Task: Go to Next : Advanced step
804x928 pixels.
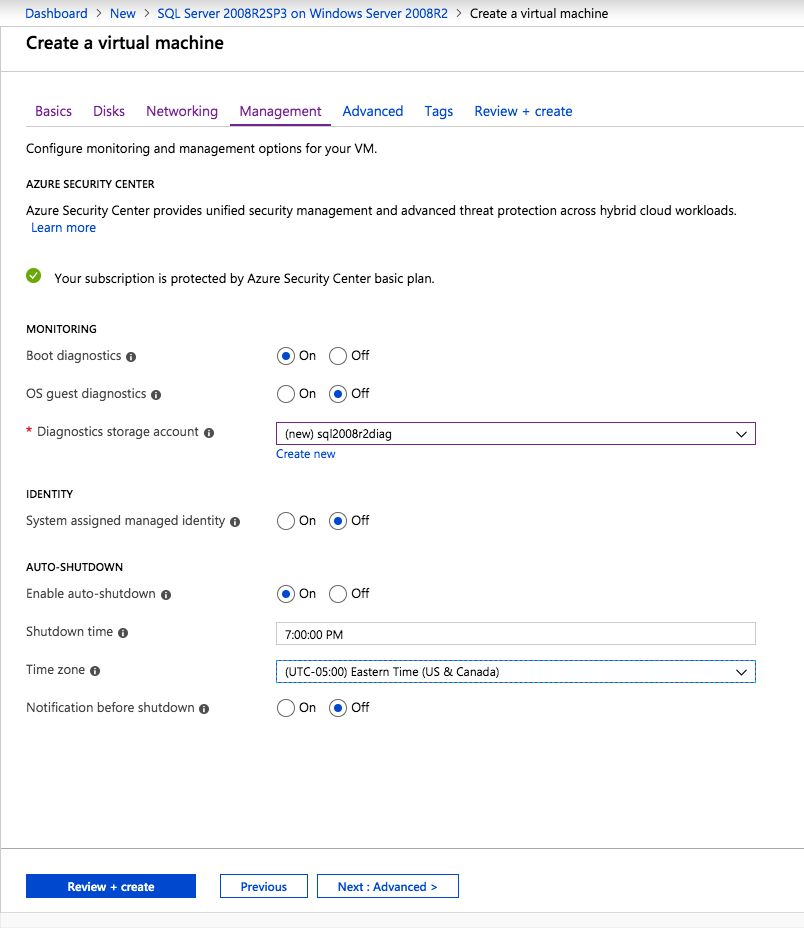Action: [x=387, y=887]
